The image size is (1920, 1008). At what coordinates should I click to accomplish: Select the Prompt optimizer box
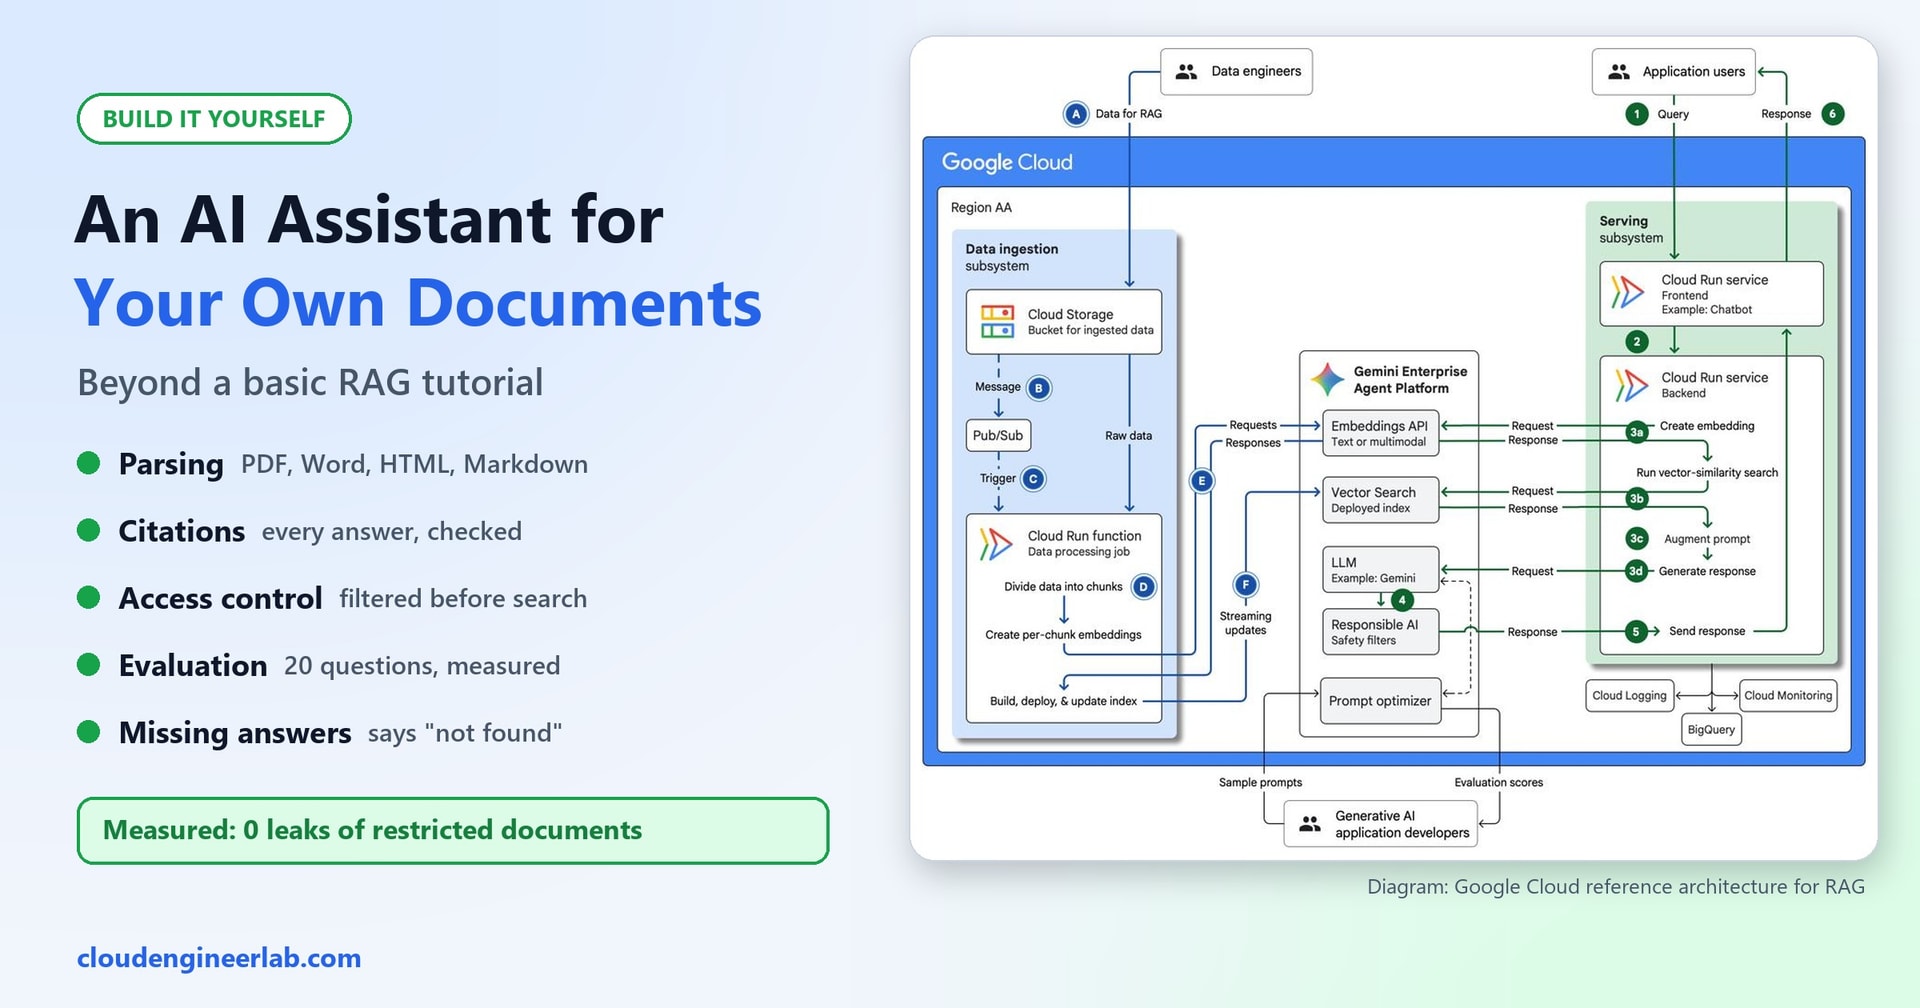1380,701
